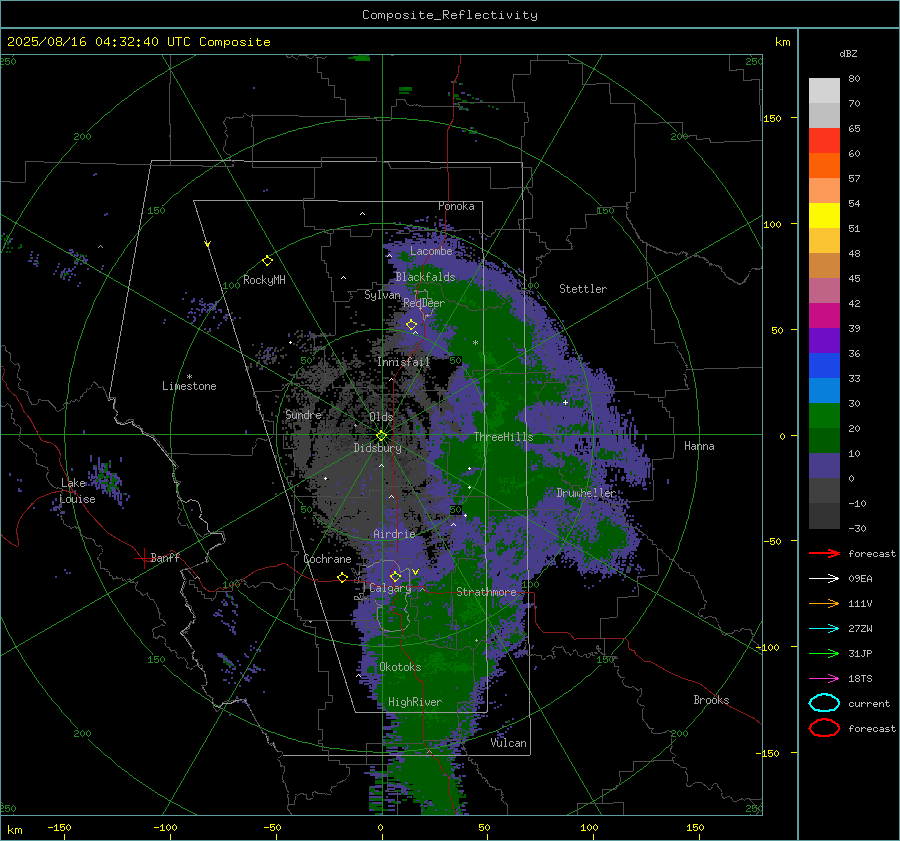Click the Composite_Reflectivity title
The width and height of the screenshot is (900, 841).
click(x=449, y=15)
